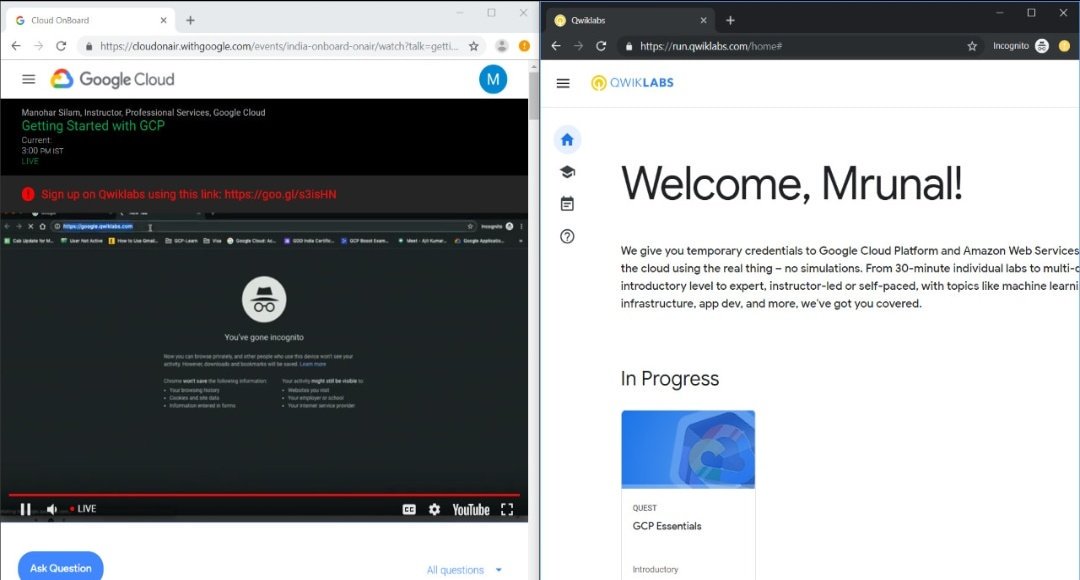Close the Cloud OnBoard tab
The width and height of the screenshot is (1080, 580).
163,21
